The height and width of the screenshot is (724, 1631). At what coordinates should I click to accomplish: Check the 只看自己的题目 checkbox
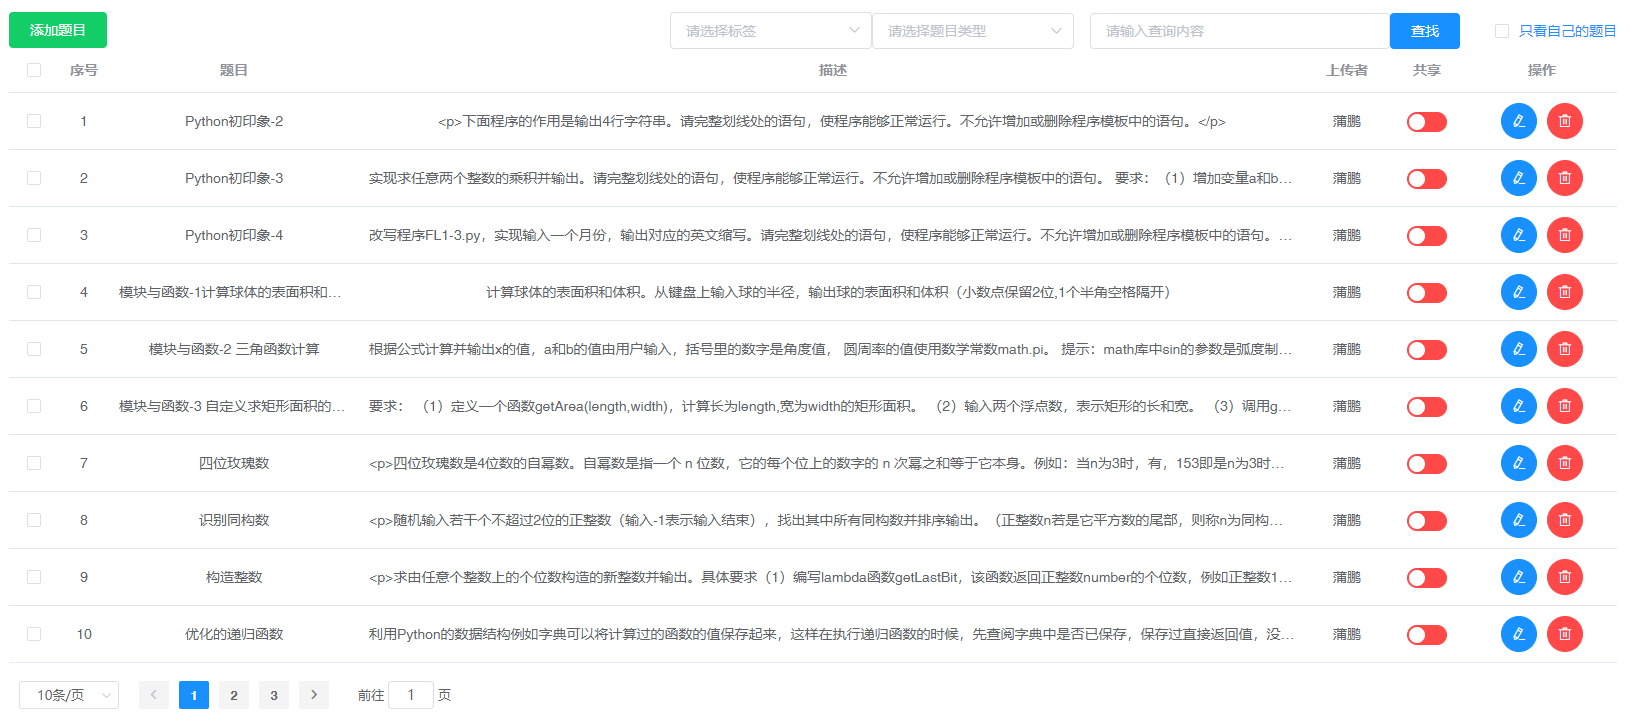click(x=1501, y=31)
